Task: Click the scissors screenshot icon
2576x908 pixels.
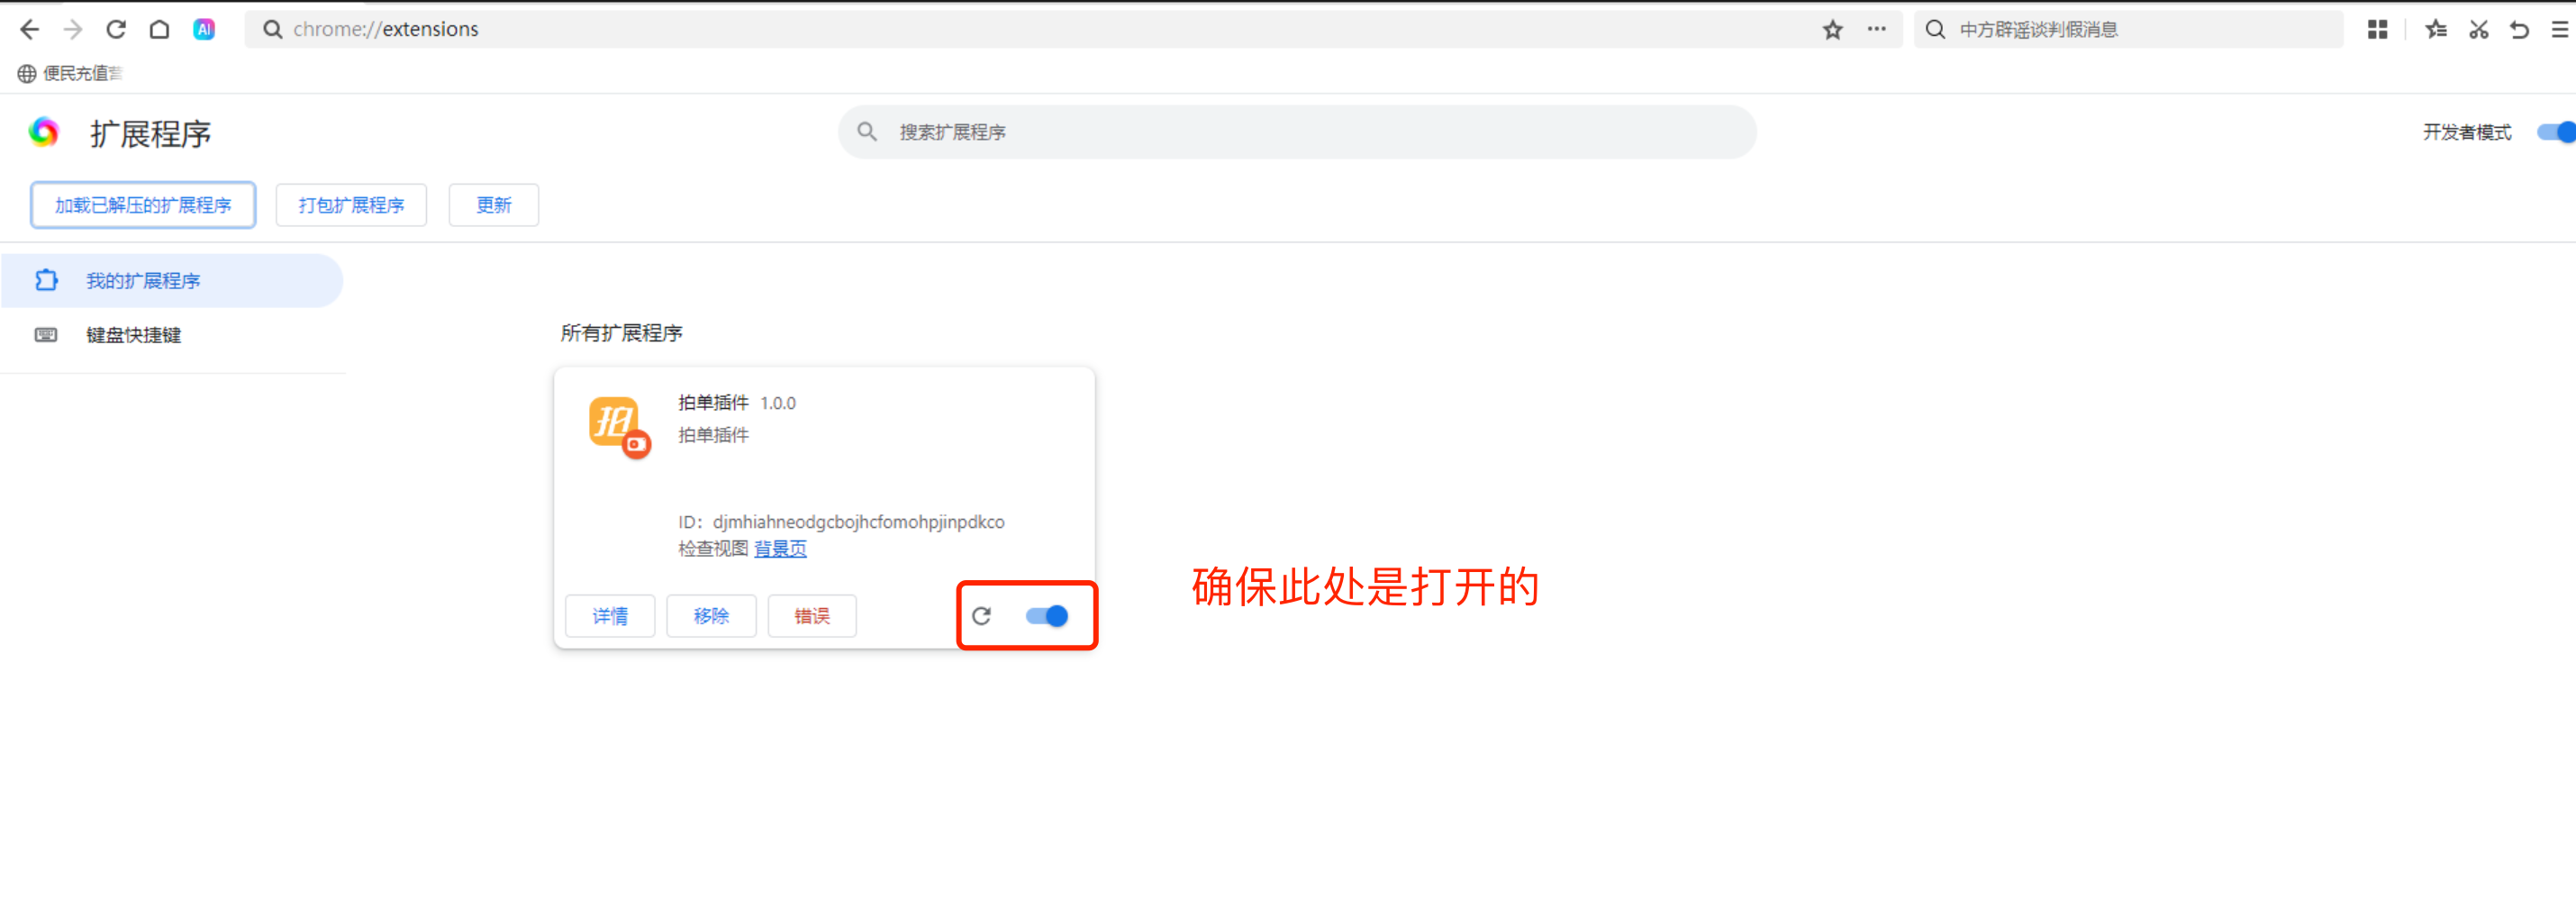Action: [x=2478, y=29]
